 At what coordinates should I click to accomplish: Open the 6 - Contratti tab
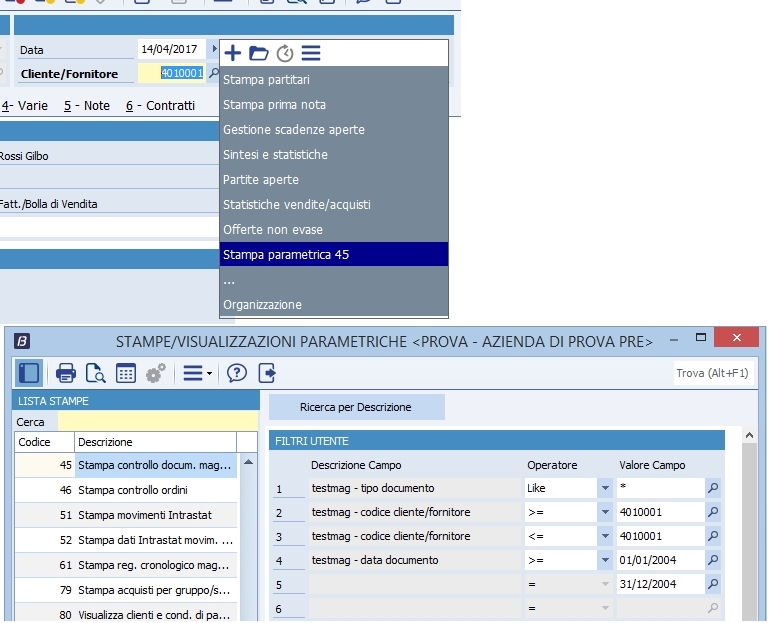160,105
